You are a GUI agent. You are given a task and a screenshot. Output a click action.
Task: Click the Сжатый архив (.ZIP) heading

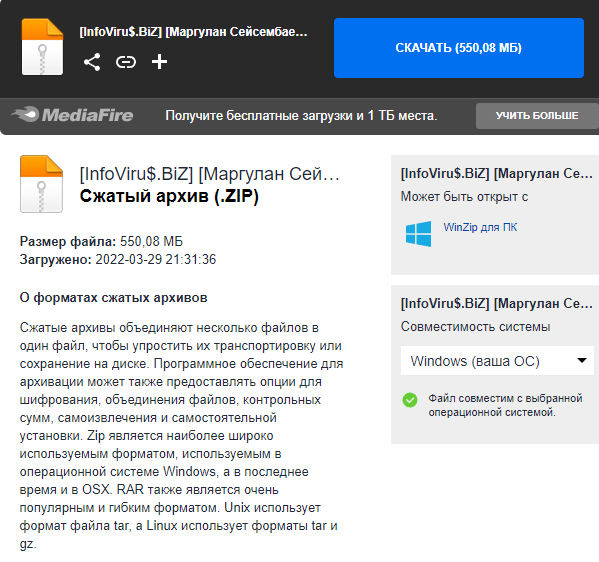tap(169, 196)
